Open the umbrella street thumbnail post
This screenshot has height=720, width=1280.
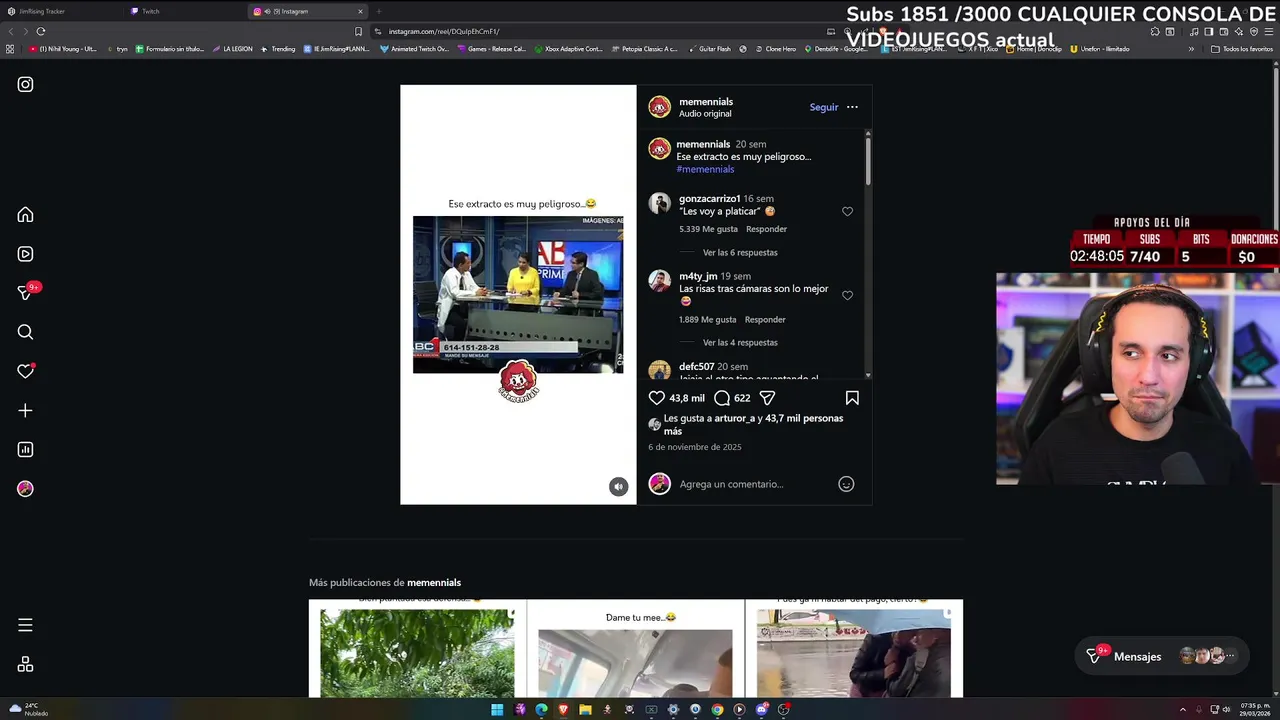click(854, 649)
